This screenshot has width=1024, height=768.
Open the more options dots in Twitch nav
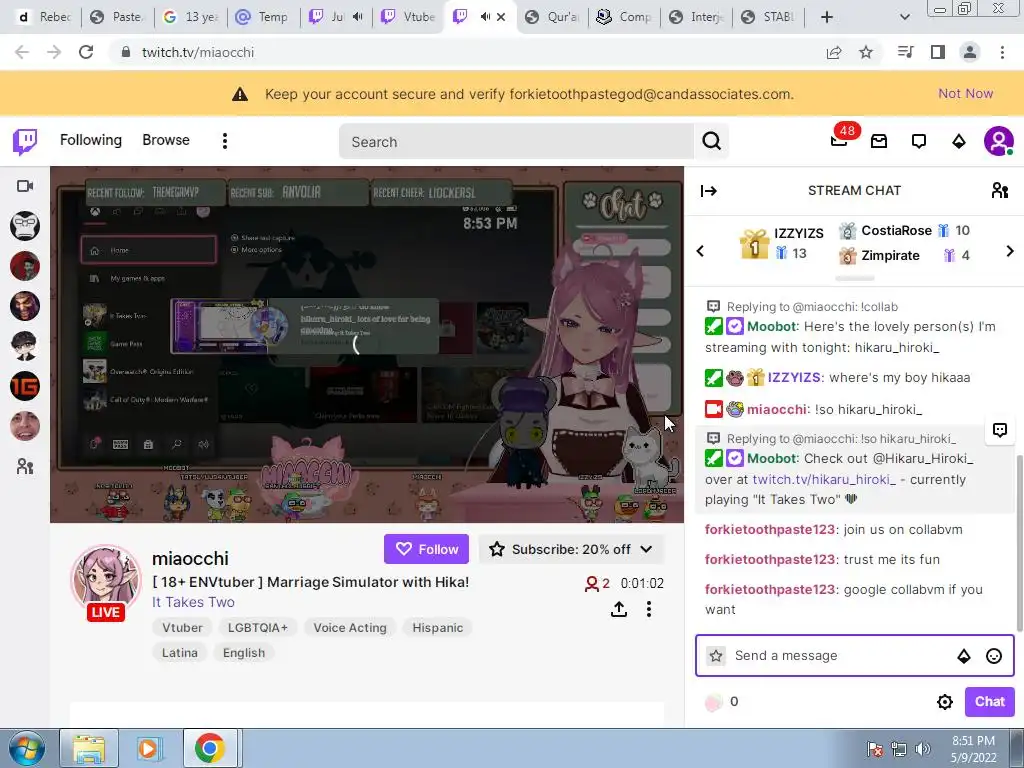click(x=225, y=141)
